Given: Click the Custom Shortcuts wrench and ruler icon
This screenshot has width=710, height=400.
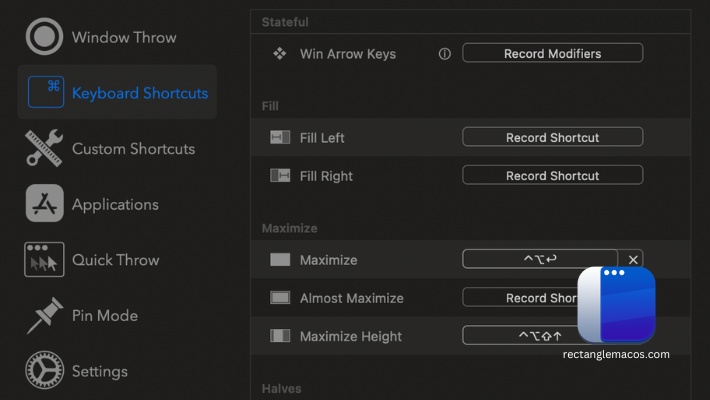Looking at the screenshot, I should coord(44,148).
